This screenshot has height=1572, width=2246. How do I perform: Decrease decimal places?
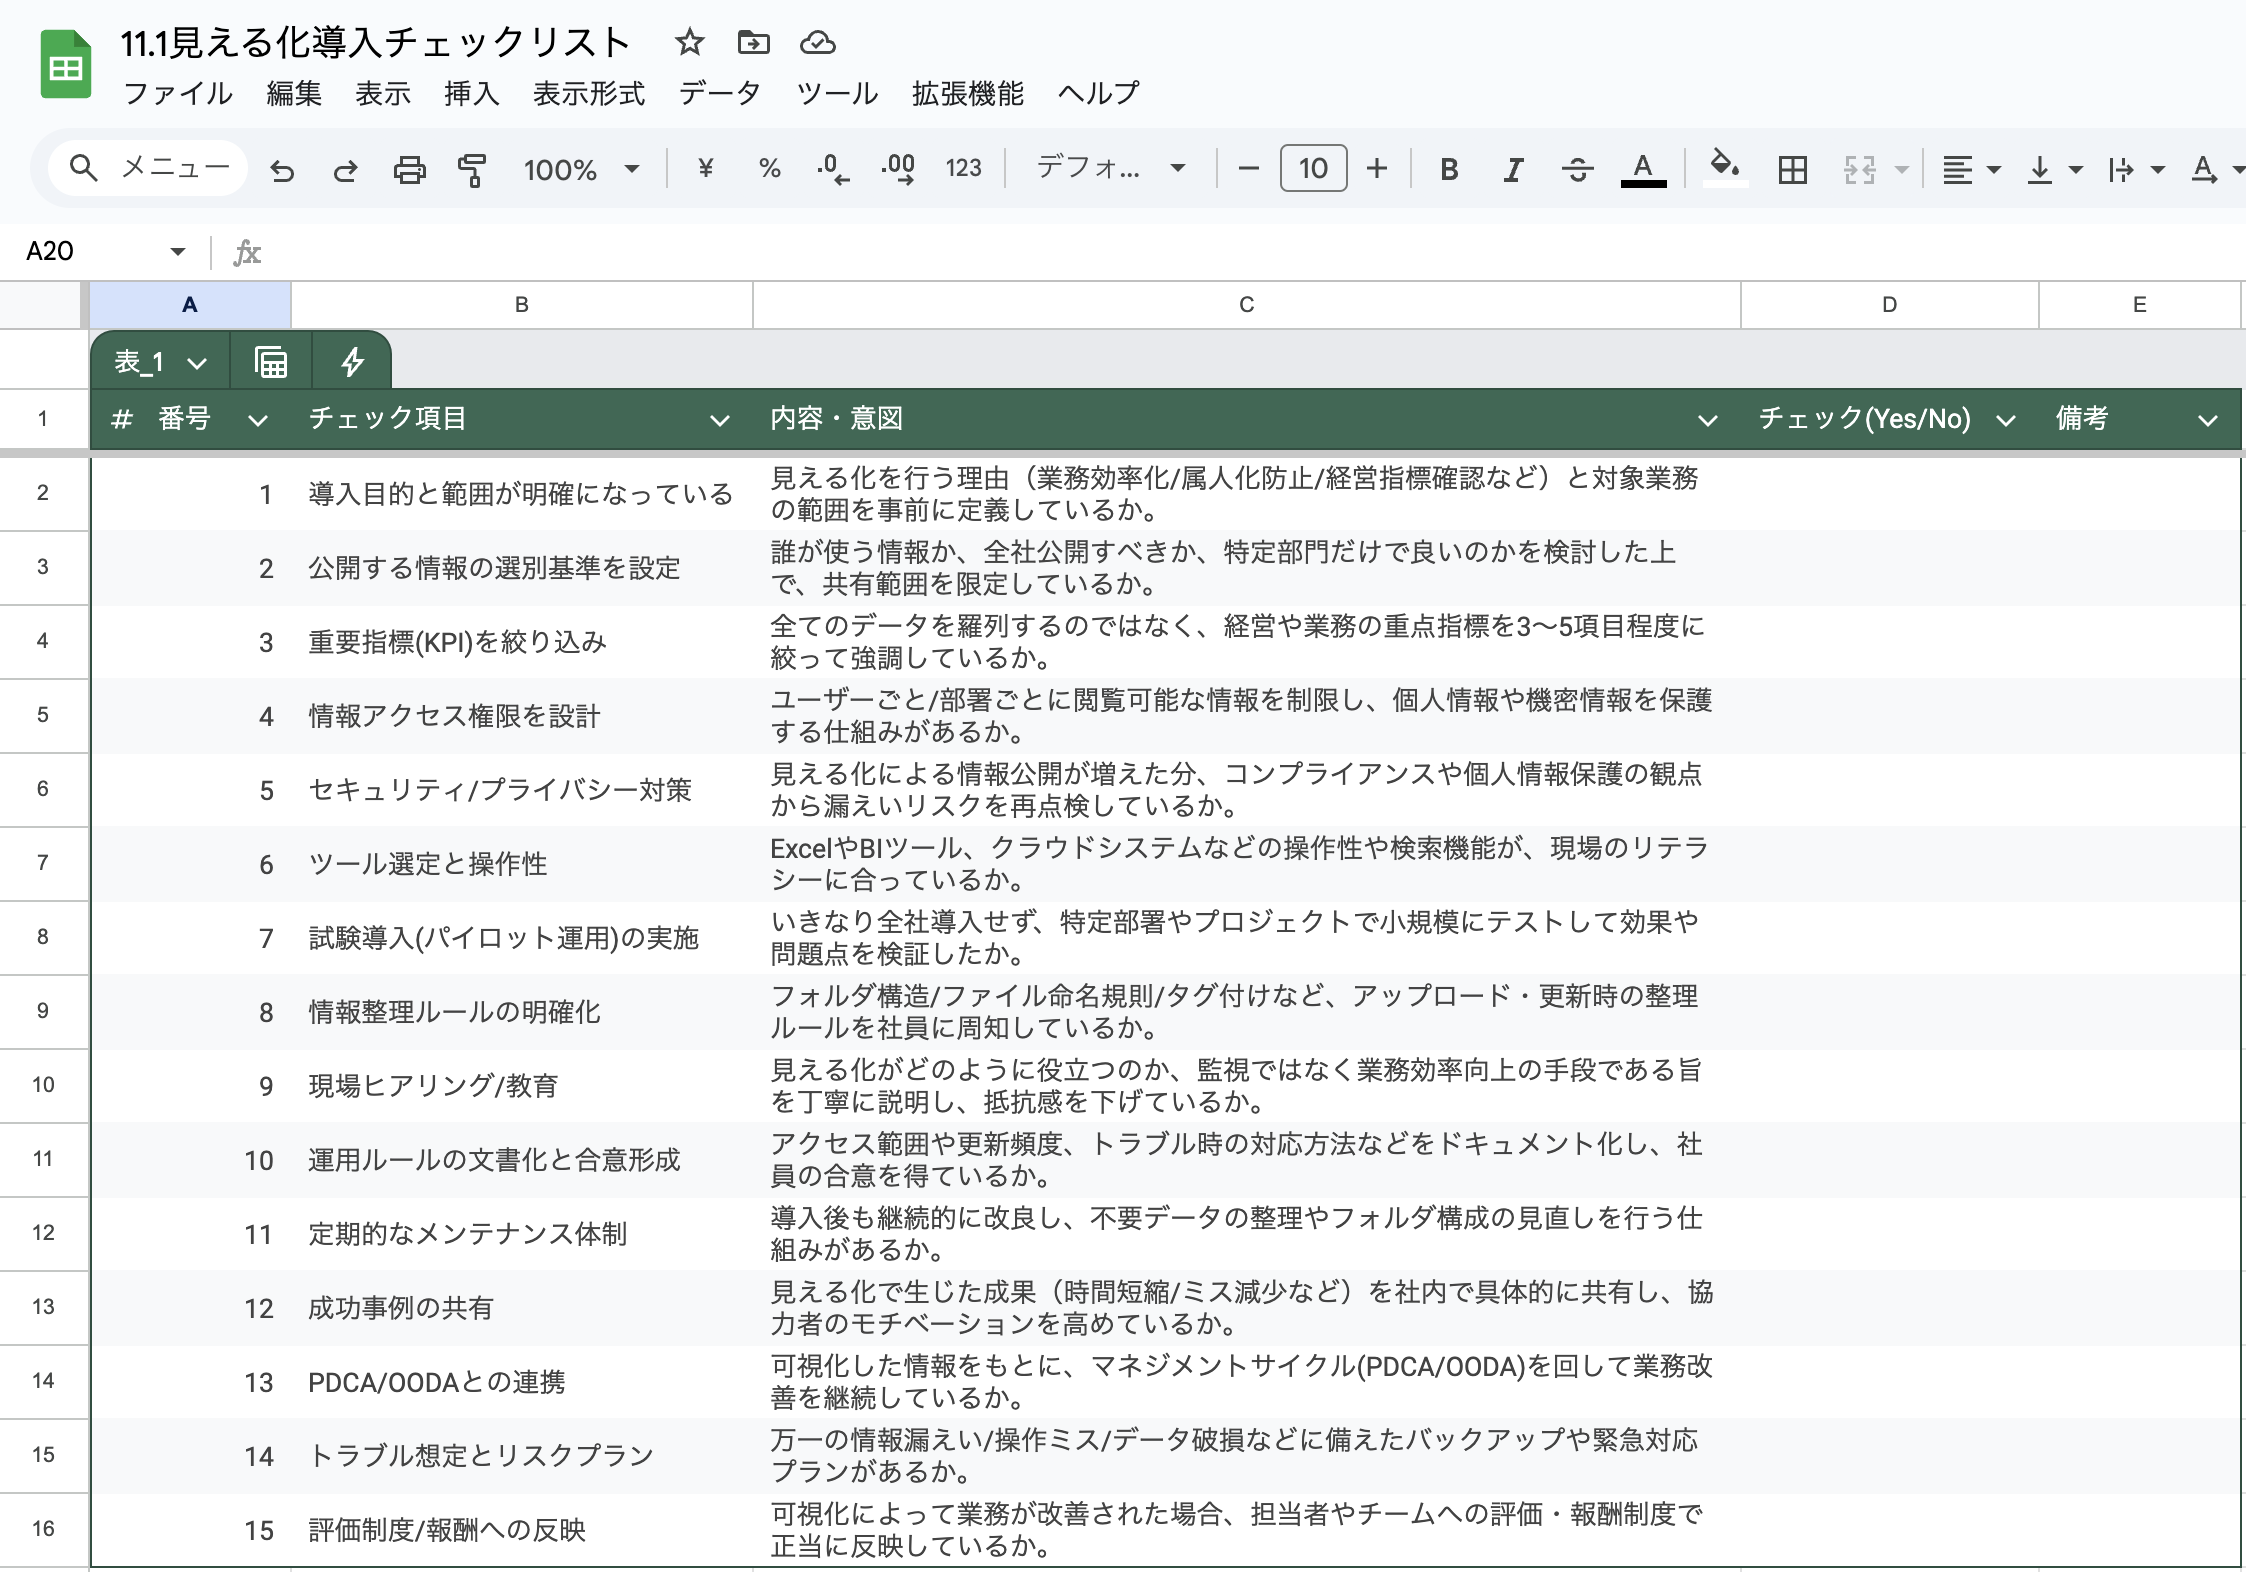point(832,168)
